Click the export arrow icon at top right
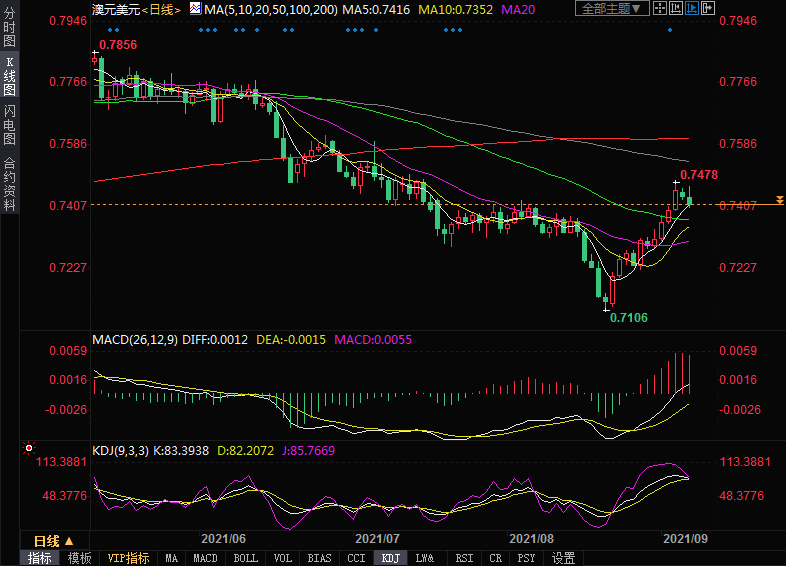The image size is (786, 566). pyautogui.click(x=710, y=9)
